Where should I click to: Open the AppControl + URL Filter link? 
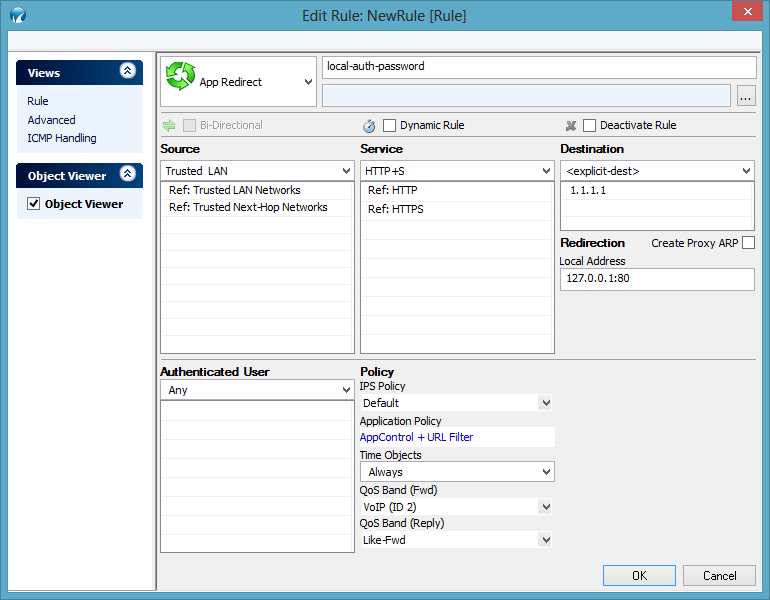pyautogui.click(x=416, y=437)
